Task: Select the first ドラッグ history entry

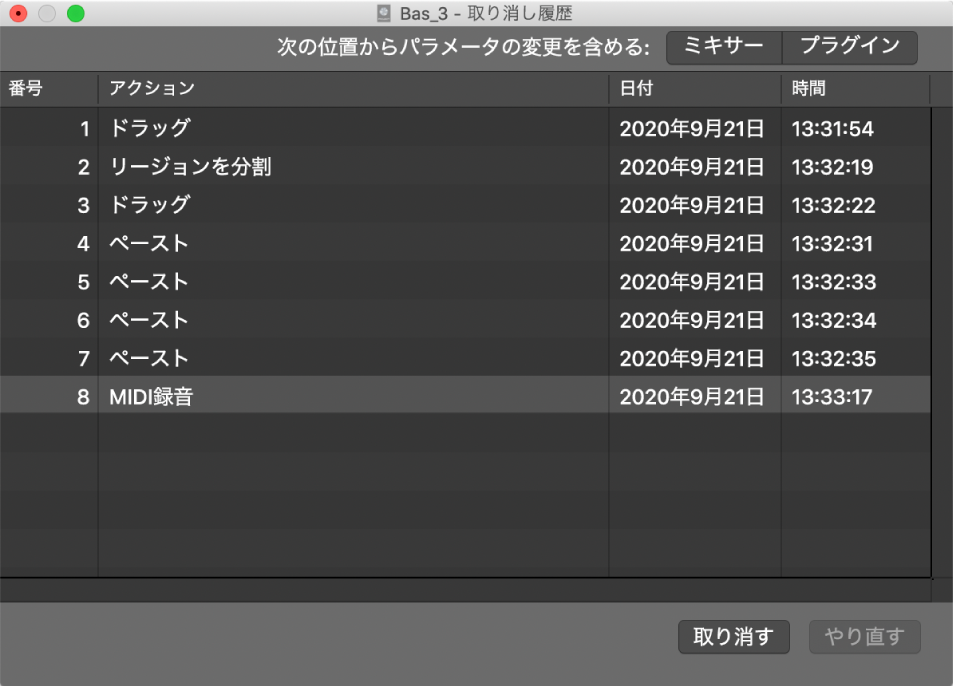Action: pyautogui.click(x=300, y=129)
